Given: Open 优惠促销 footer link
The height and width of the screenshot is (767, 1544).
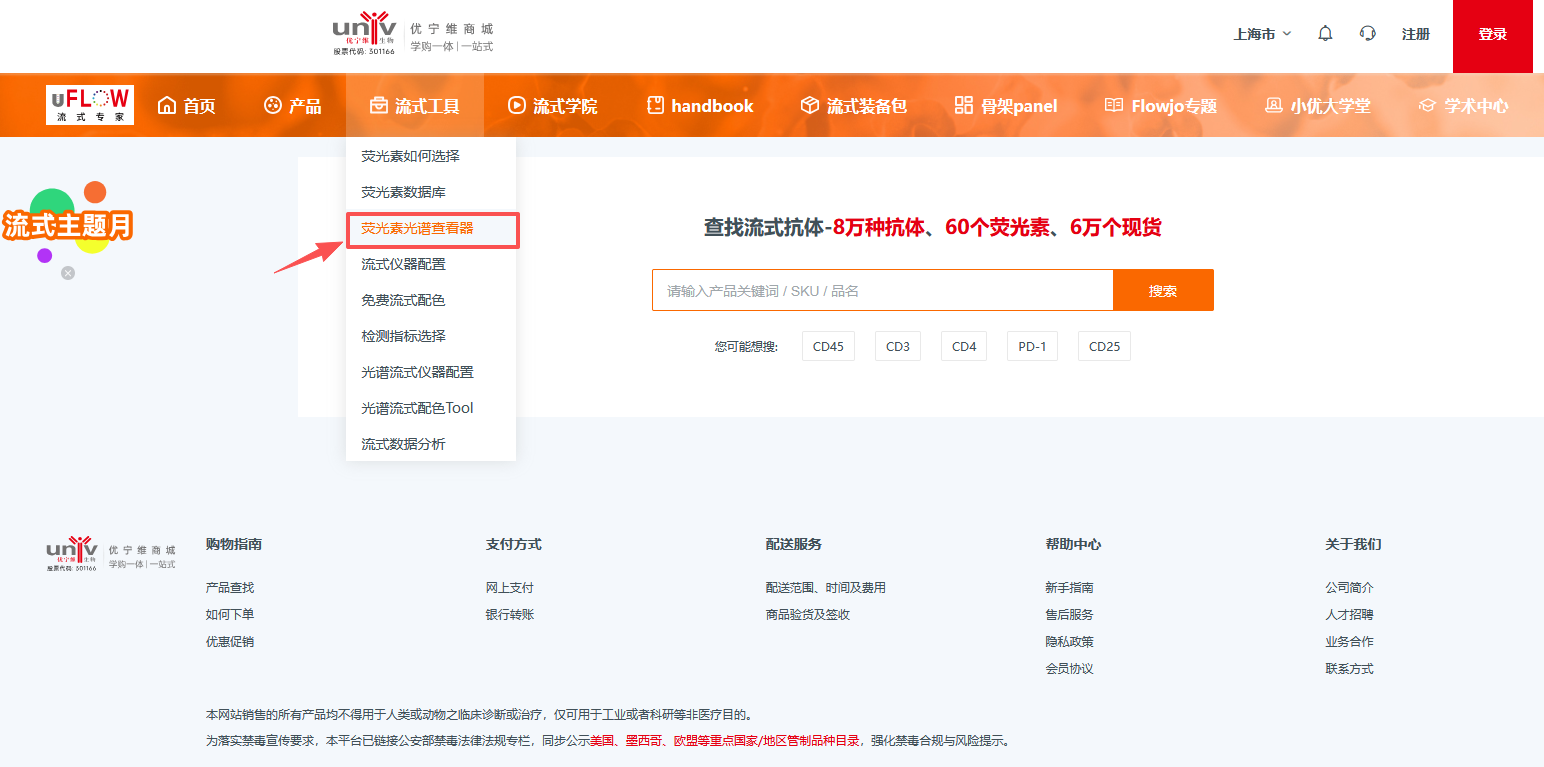Looking at the screenshot, I should click(x=230, y=642).
